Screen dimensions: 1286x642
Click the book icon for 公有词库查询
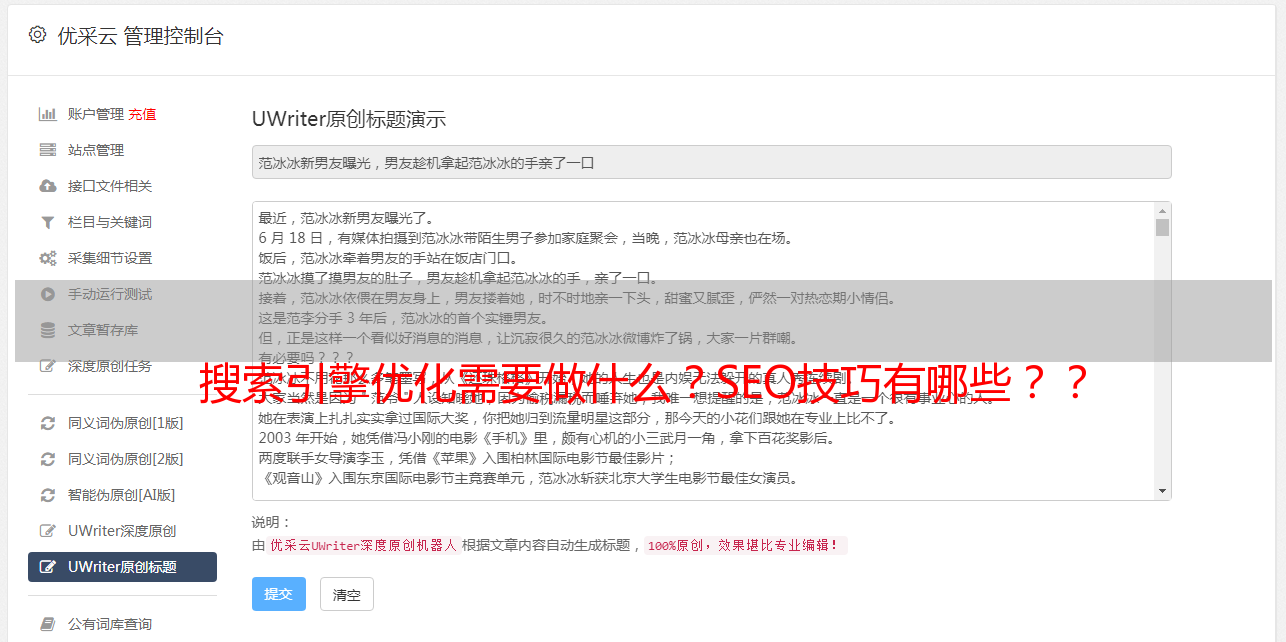point(47,624)
